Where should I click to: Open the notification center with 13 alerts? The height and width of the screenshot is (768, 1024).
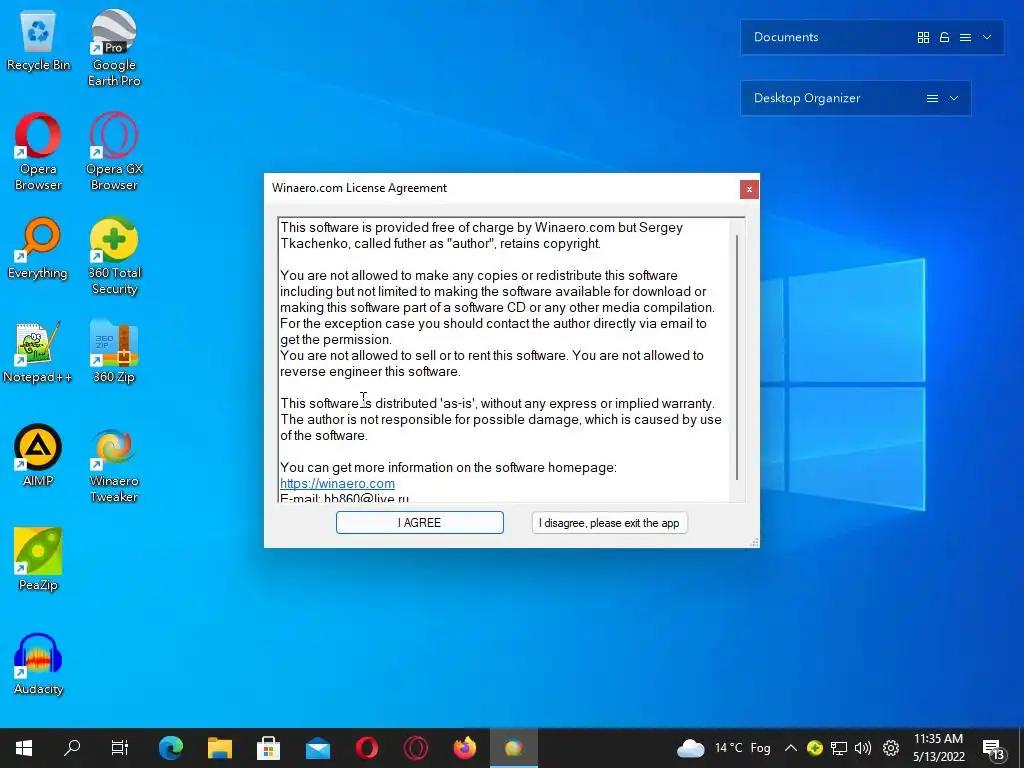[x=994, y=748]
